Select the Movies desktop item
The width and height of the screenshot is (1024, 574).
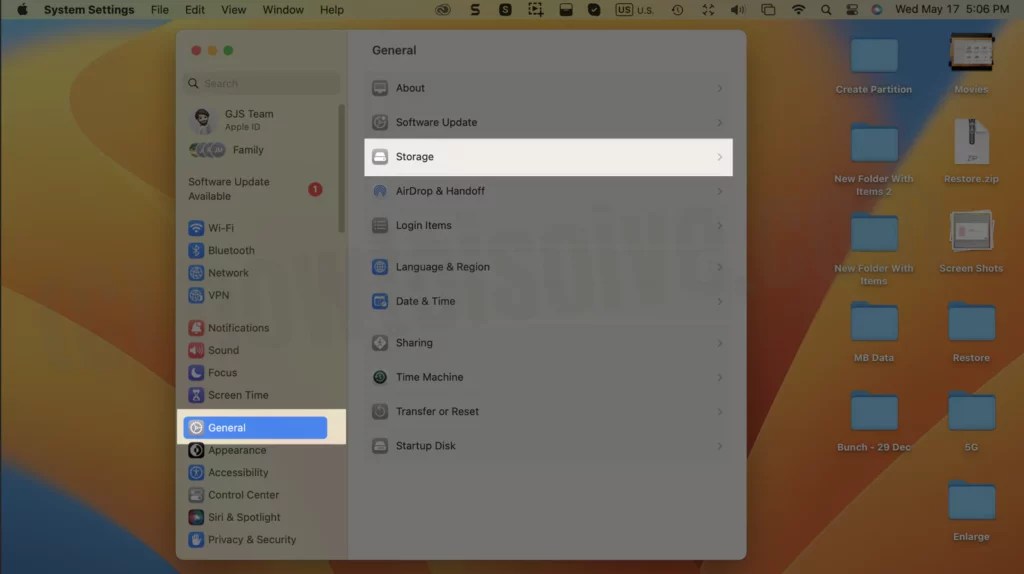click(x=971, y=63)
